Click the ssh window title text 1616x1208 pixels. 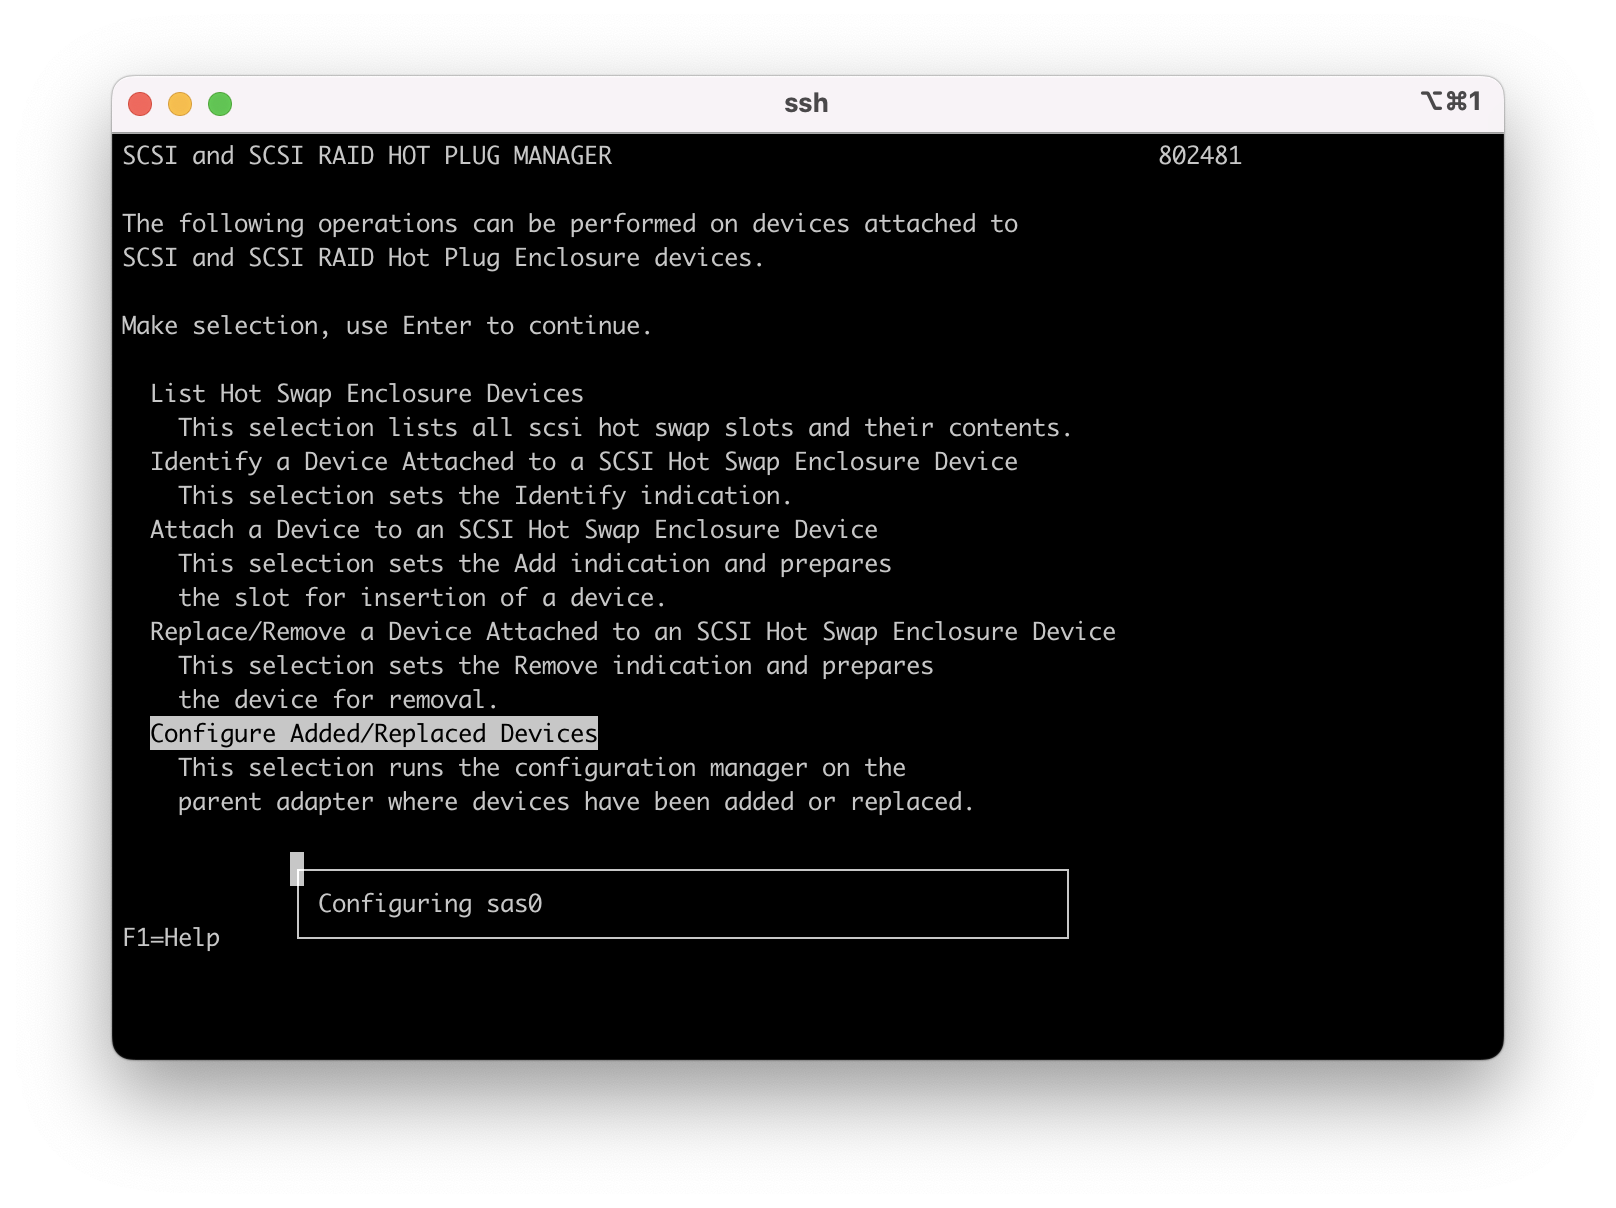tap(806, 103)
